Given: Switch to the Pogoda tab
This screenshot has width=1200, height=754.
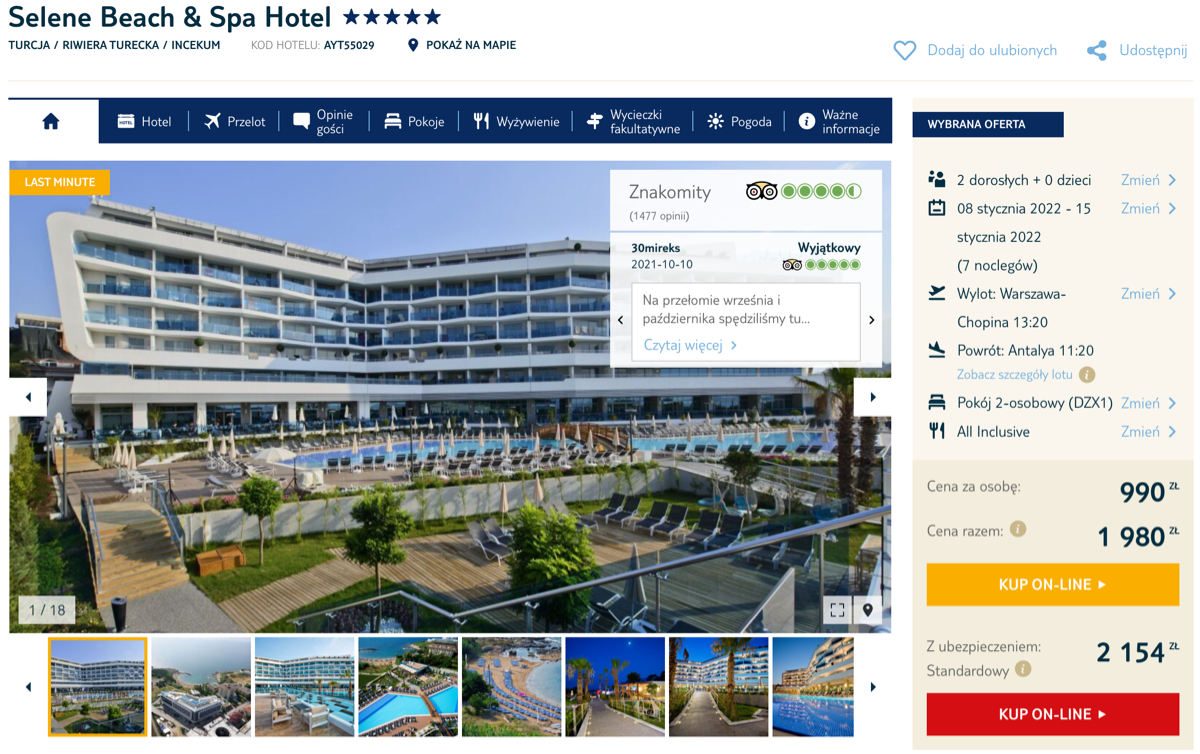Looking at the screenshot, I should [x=739, y=121].
